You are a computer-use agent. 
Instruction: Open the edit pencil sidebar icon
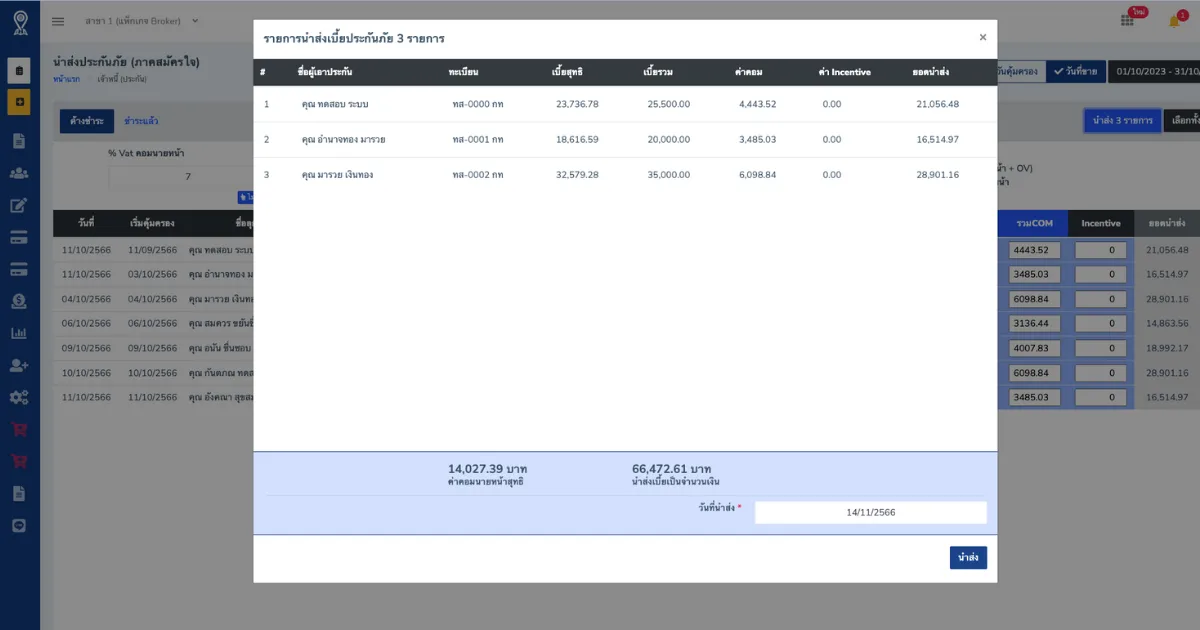tap(19, 206)
